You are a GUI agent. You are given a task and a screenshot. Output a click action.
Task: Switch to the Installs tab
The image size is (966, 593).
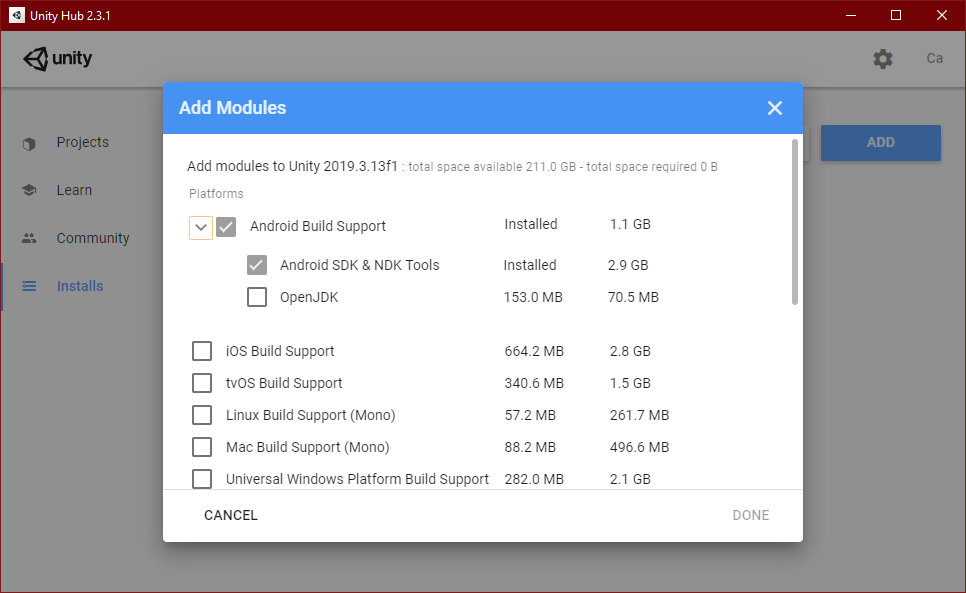point(80,287)
